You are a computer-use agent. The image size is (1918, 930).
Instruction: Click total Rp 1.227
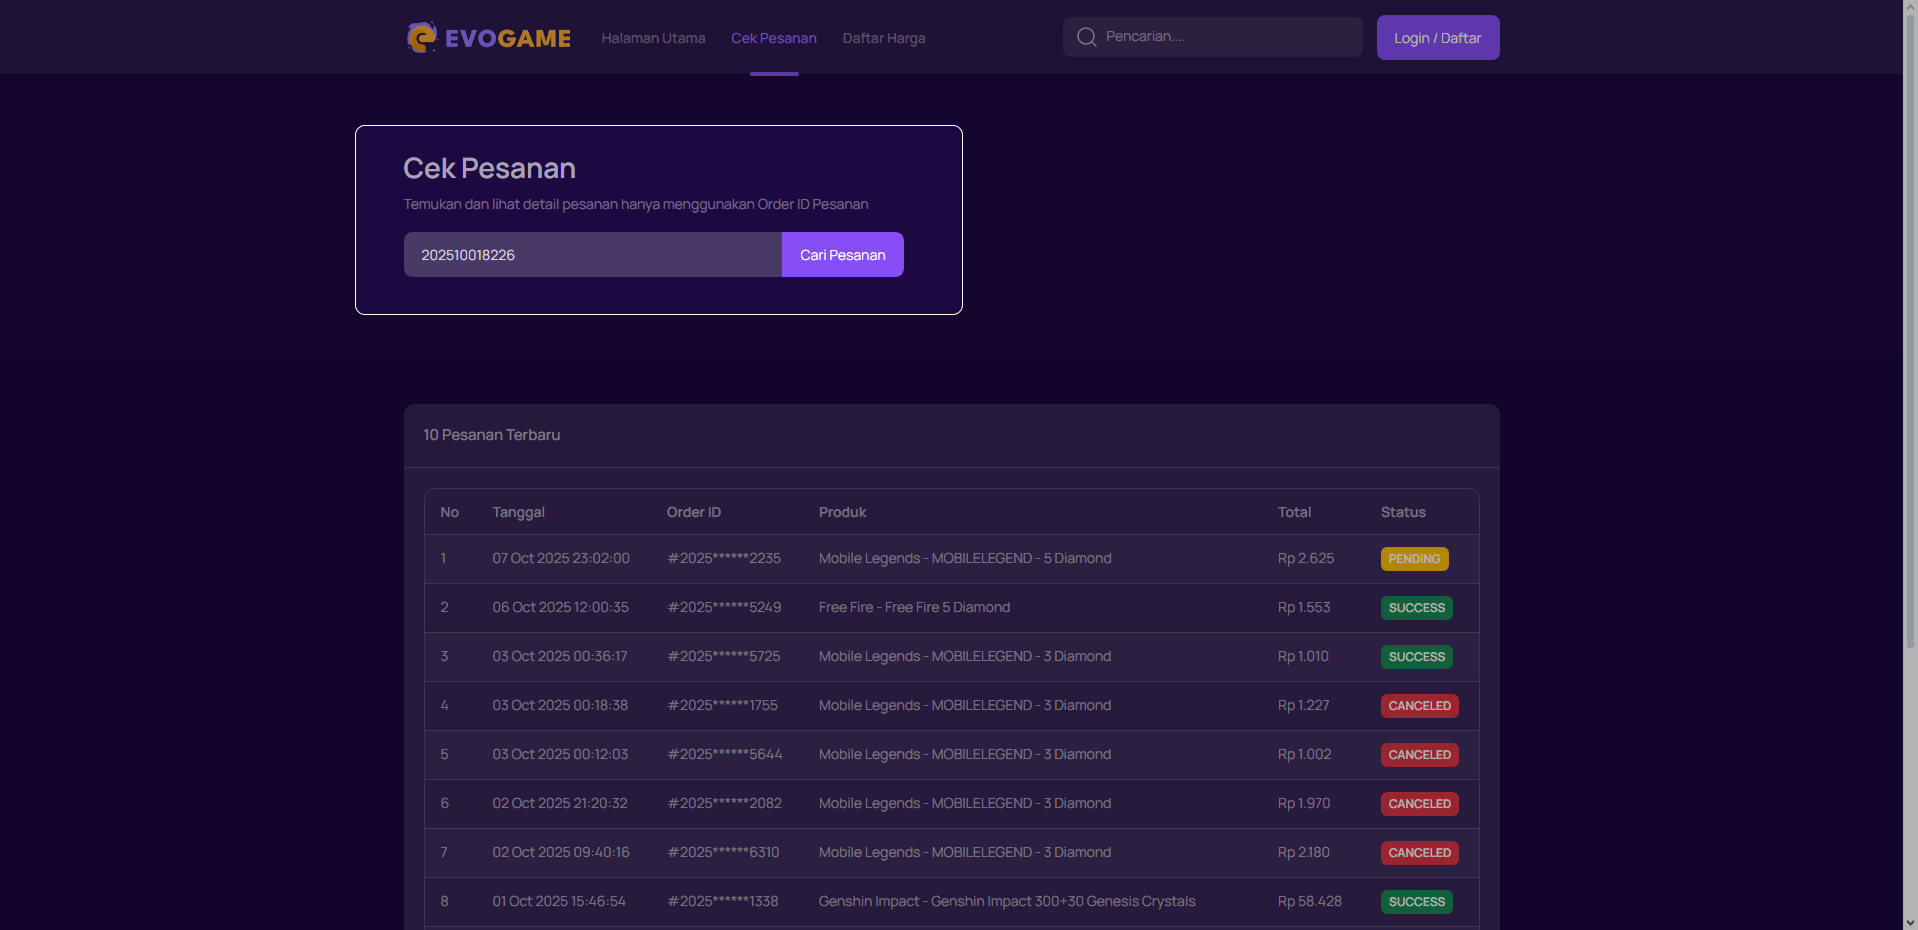click(1303, 705)
